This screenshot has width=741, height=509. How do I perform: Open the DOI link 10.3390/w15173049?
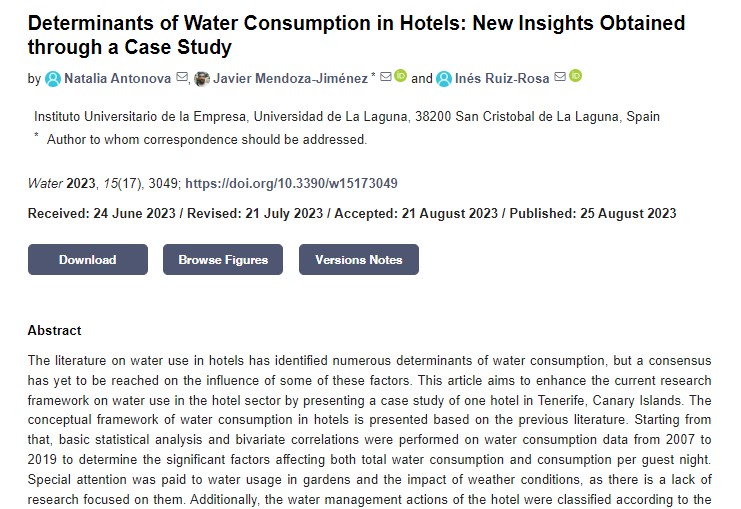pyautogui.click(x=291, y=183)
